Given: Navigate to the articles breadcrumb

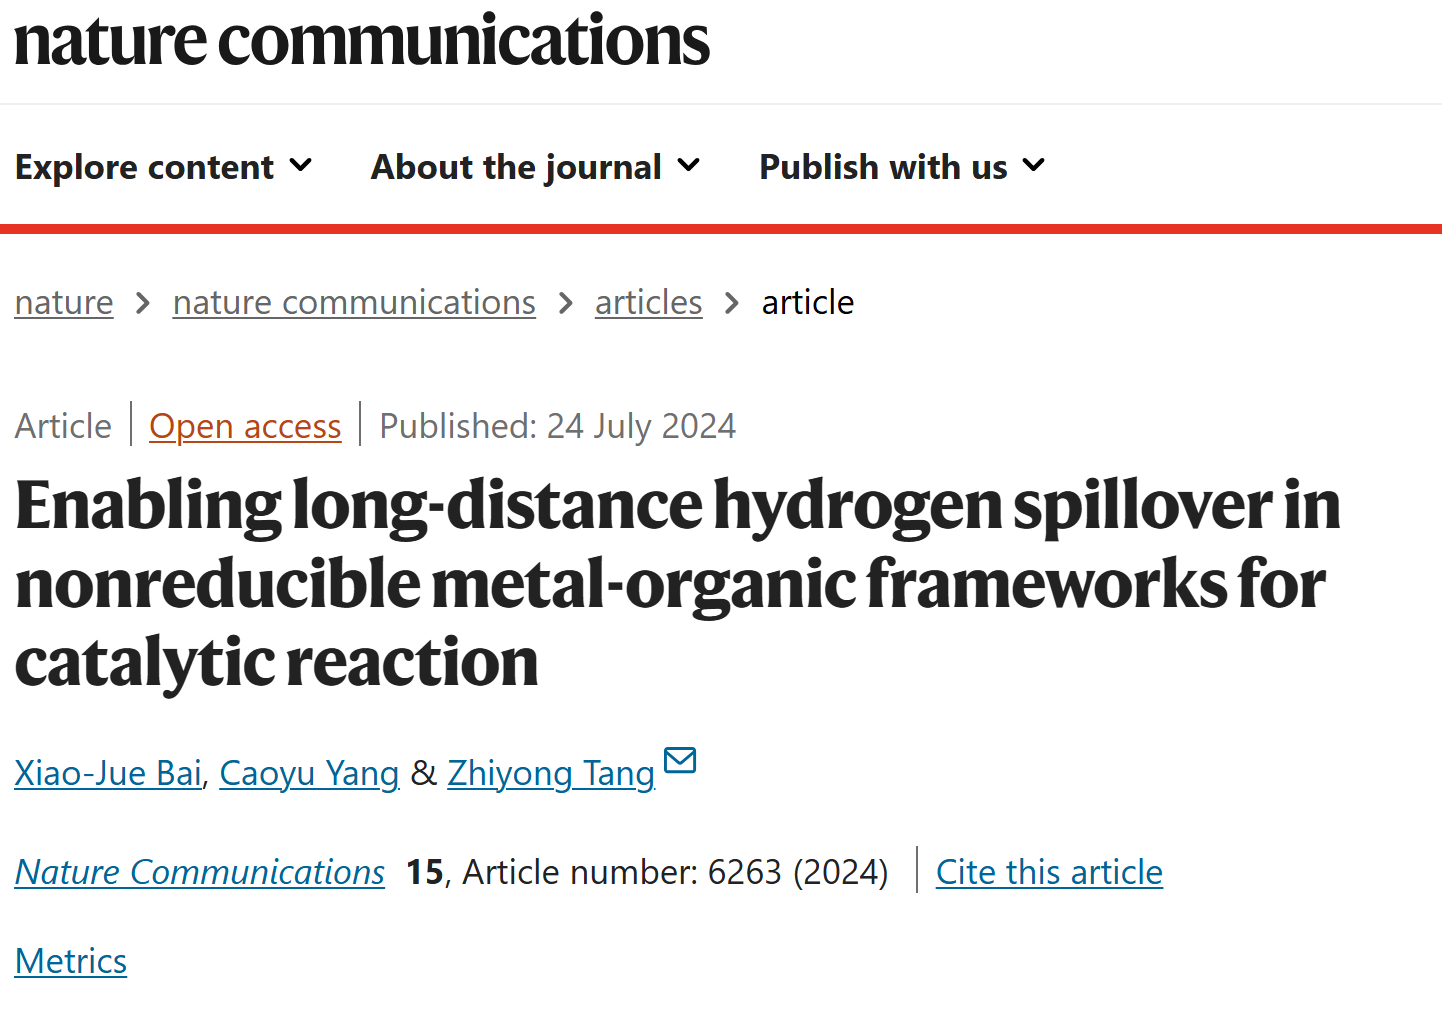Looking at the screenshot, I should point(649,302).
